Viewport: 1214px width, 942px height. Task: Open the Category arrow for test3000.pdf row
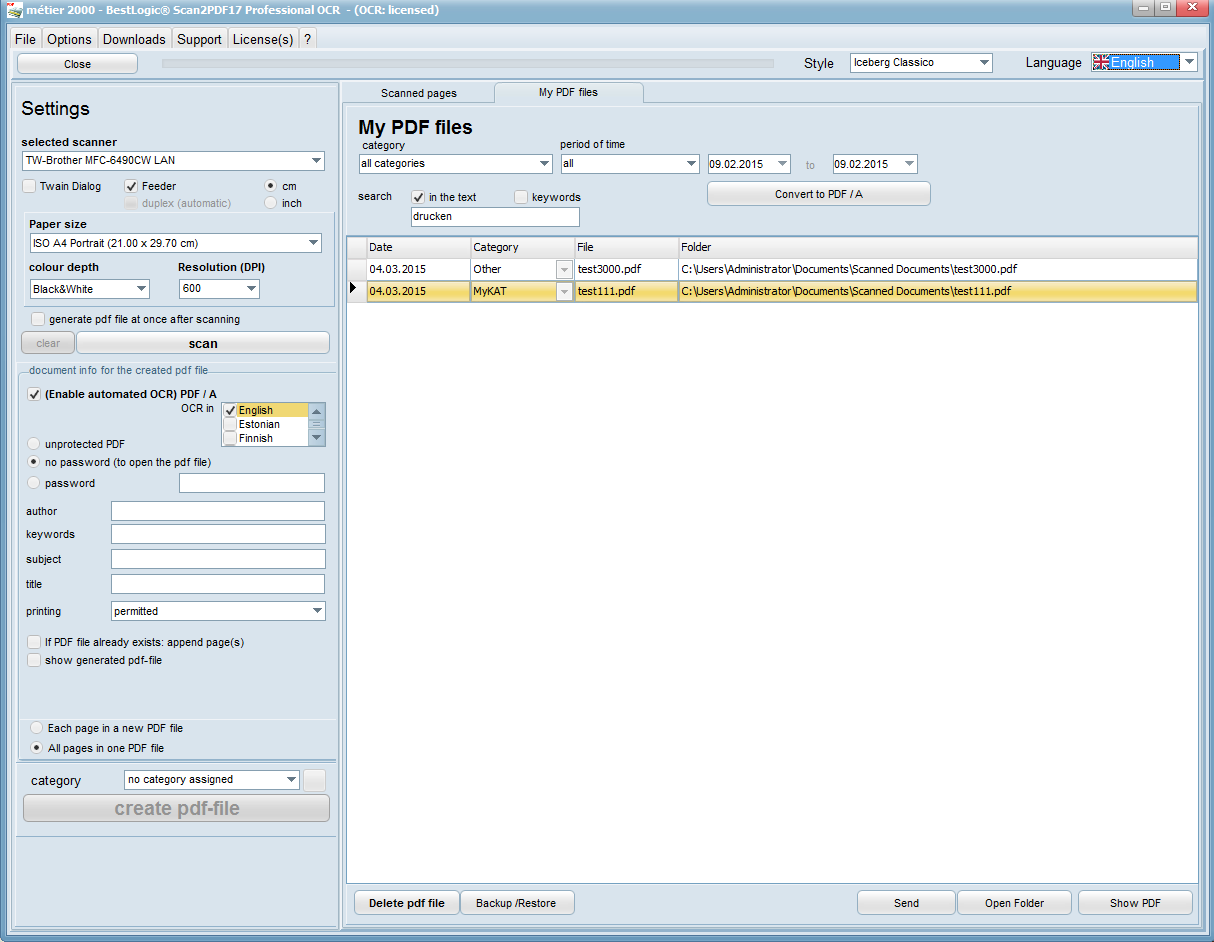click(x=564, y=270)
